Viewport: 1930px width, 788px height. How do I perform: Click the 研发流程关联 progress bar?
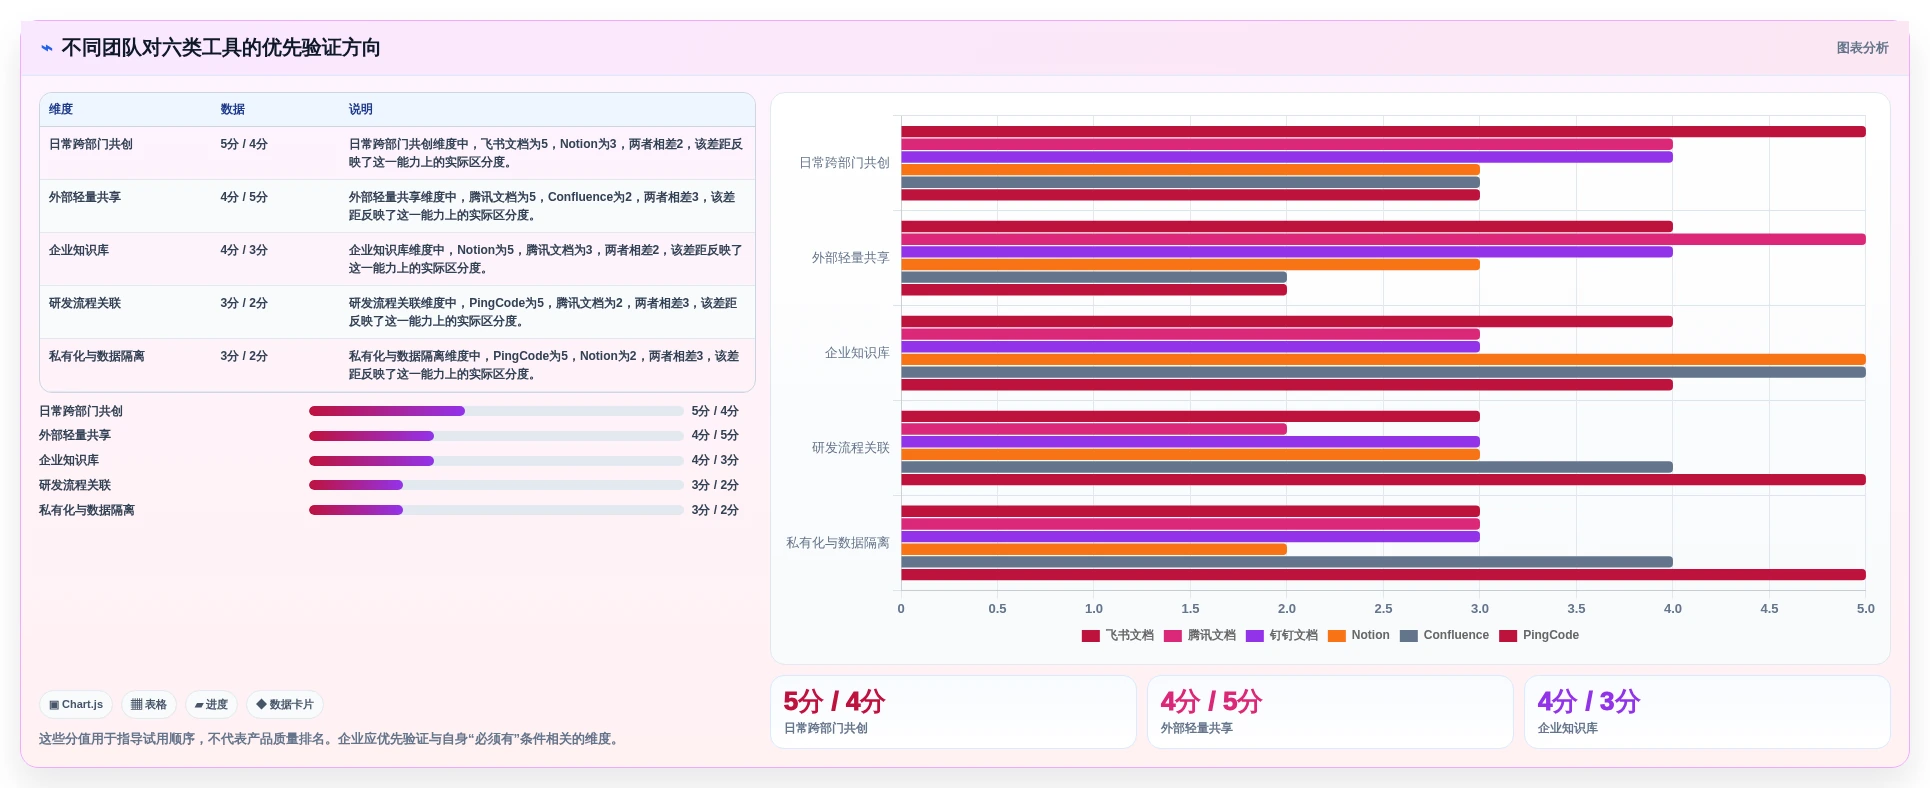[x=496, y=485]
